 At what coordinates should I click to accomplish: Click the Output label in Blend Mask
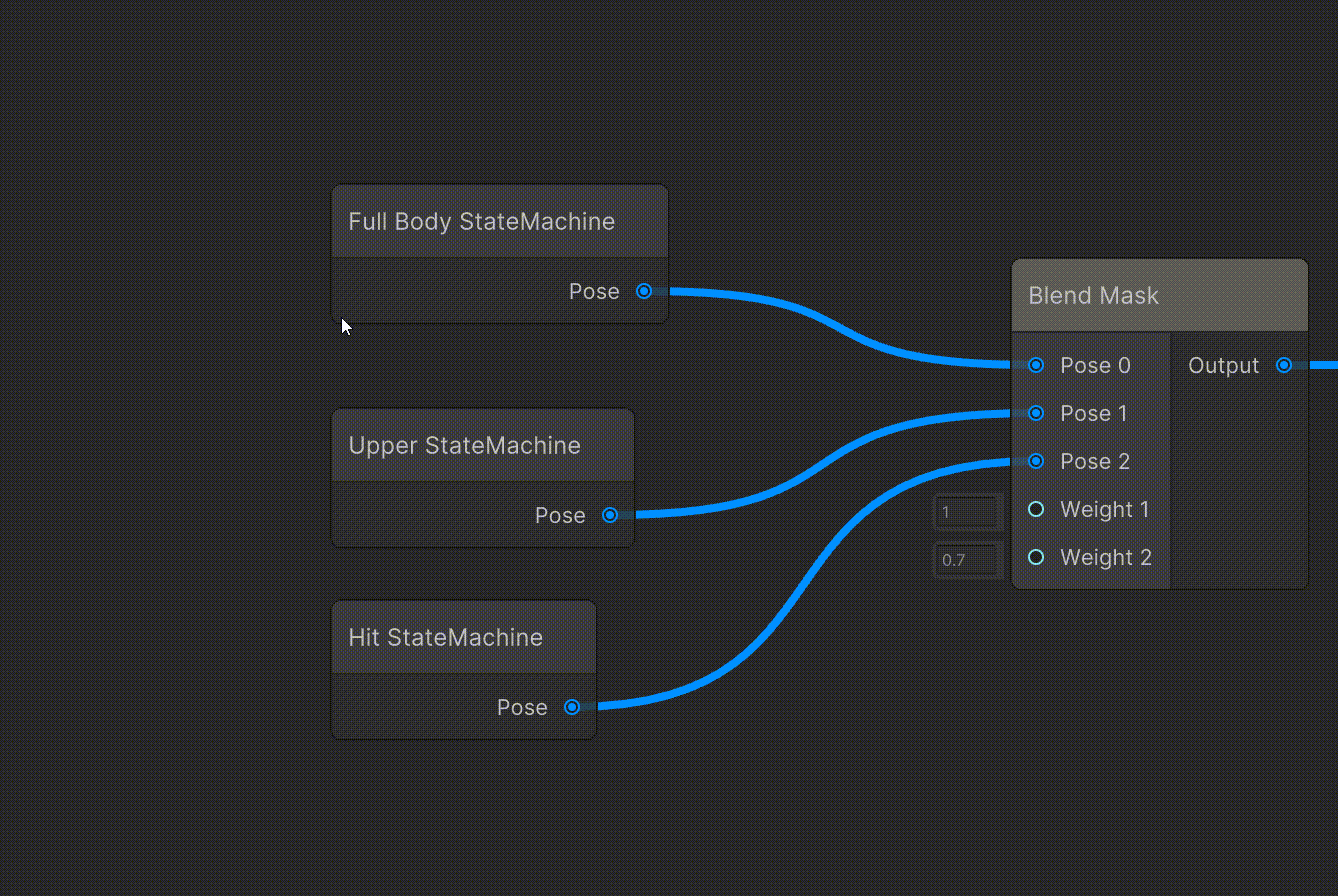click(x=1223, y=366)
